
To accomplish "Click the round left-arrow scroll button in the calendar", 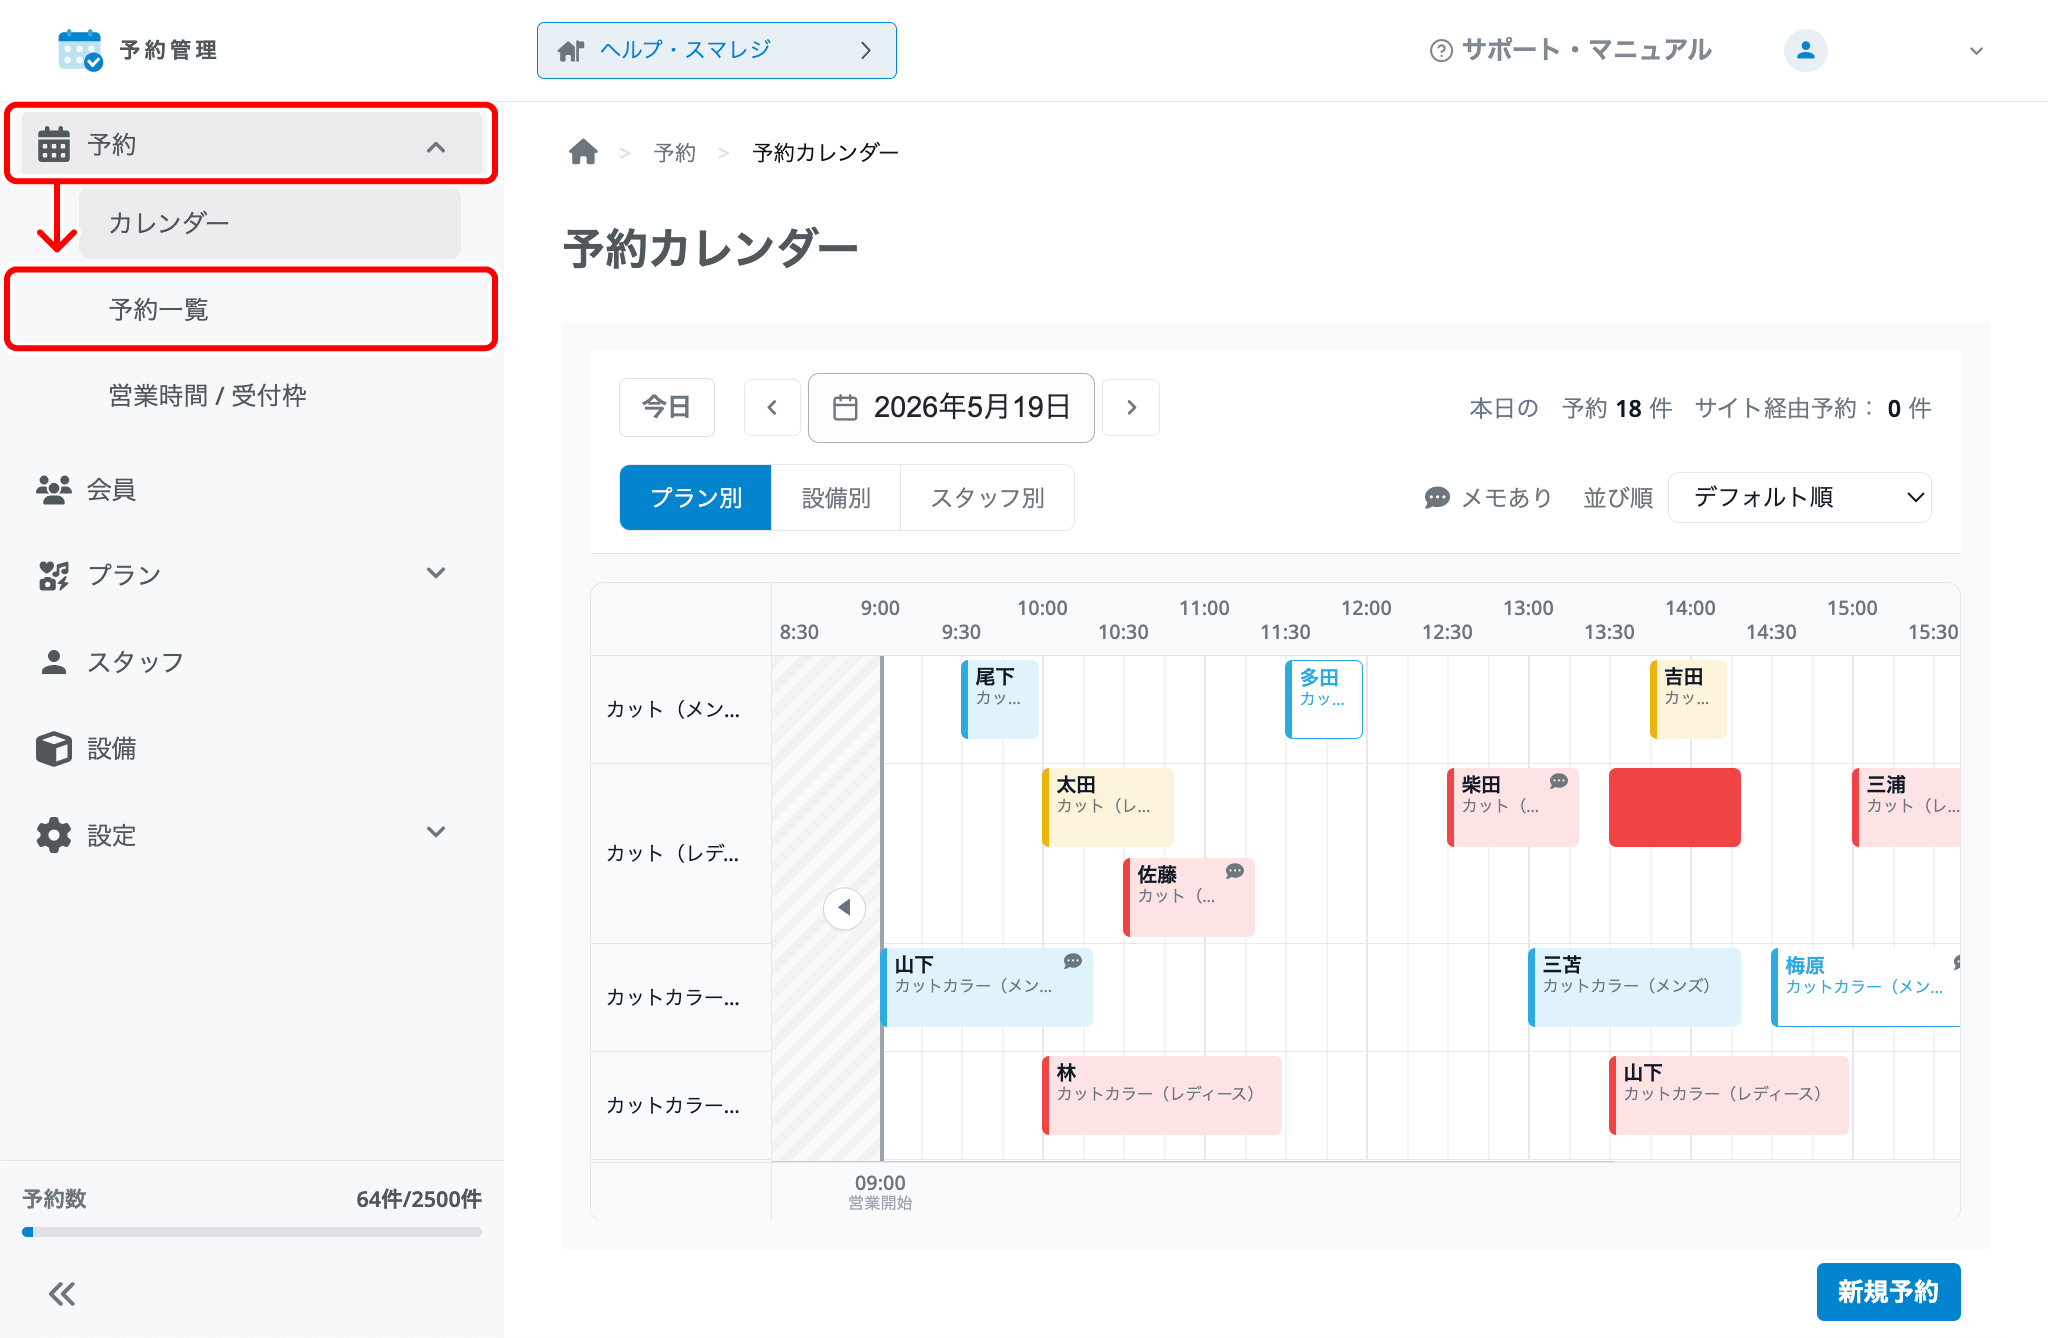I will 845,908.
